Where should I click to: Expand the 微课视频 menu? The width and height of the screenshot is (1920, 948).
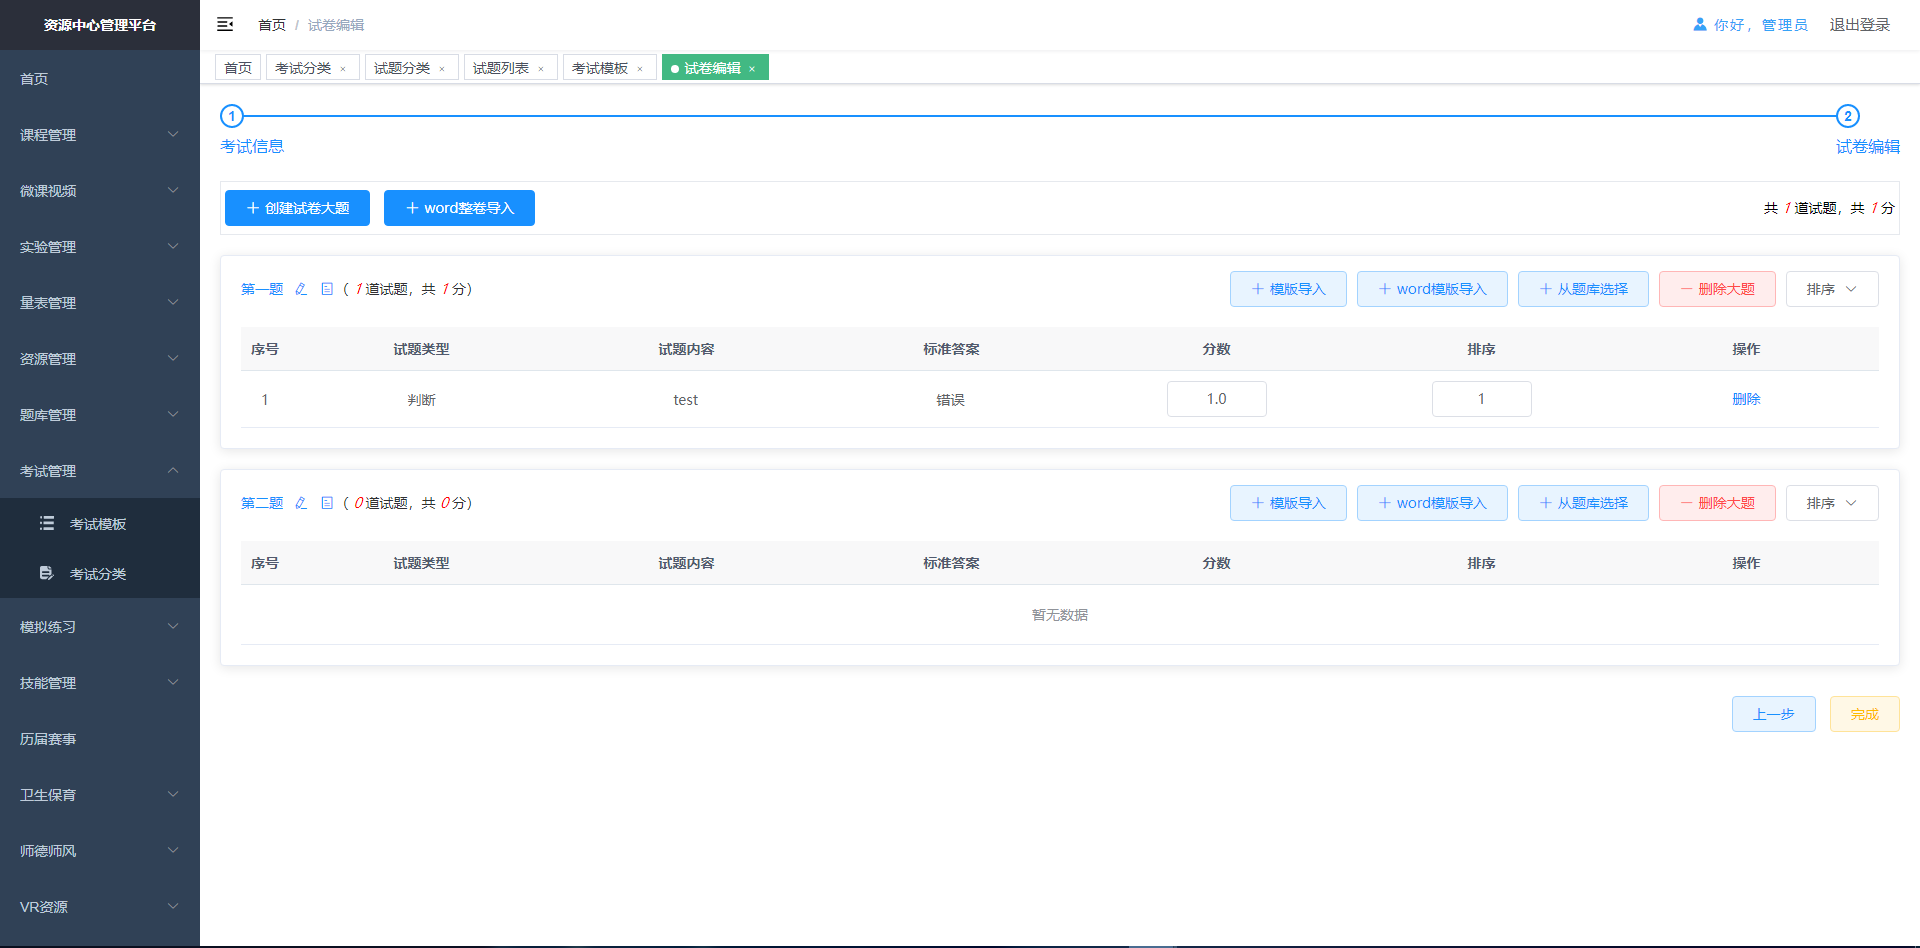click(x=100, y=191)
